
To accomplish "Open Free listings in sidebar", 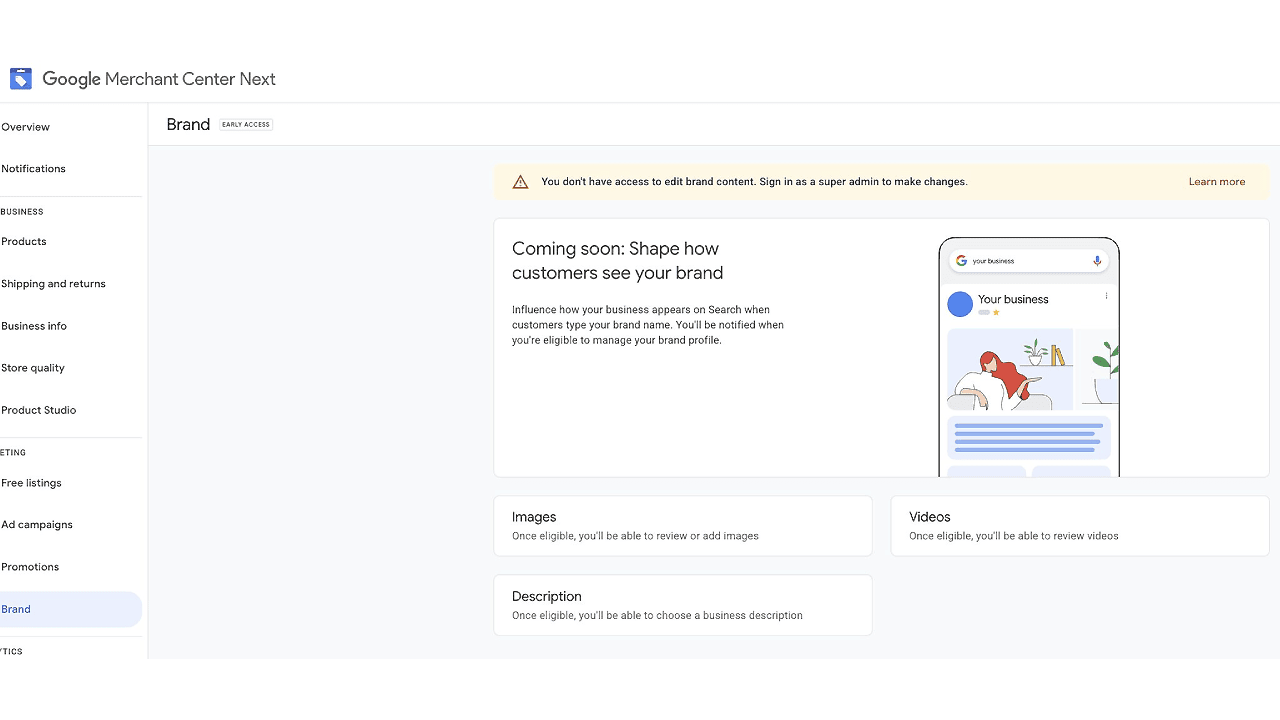I will [32, 483].
